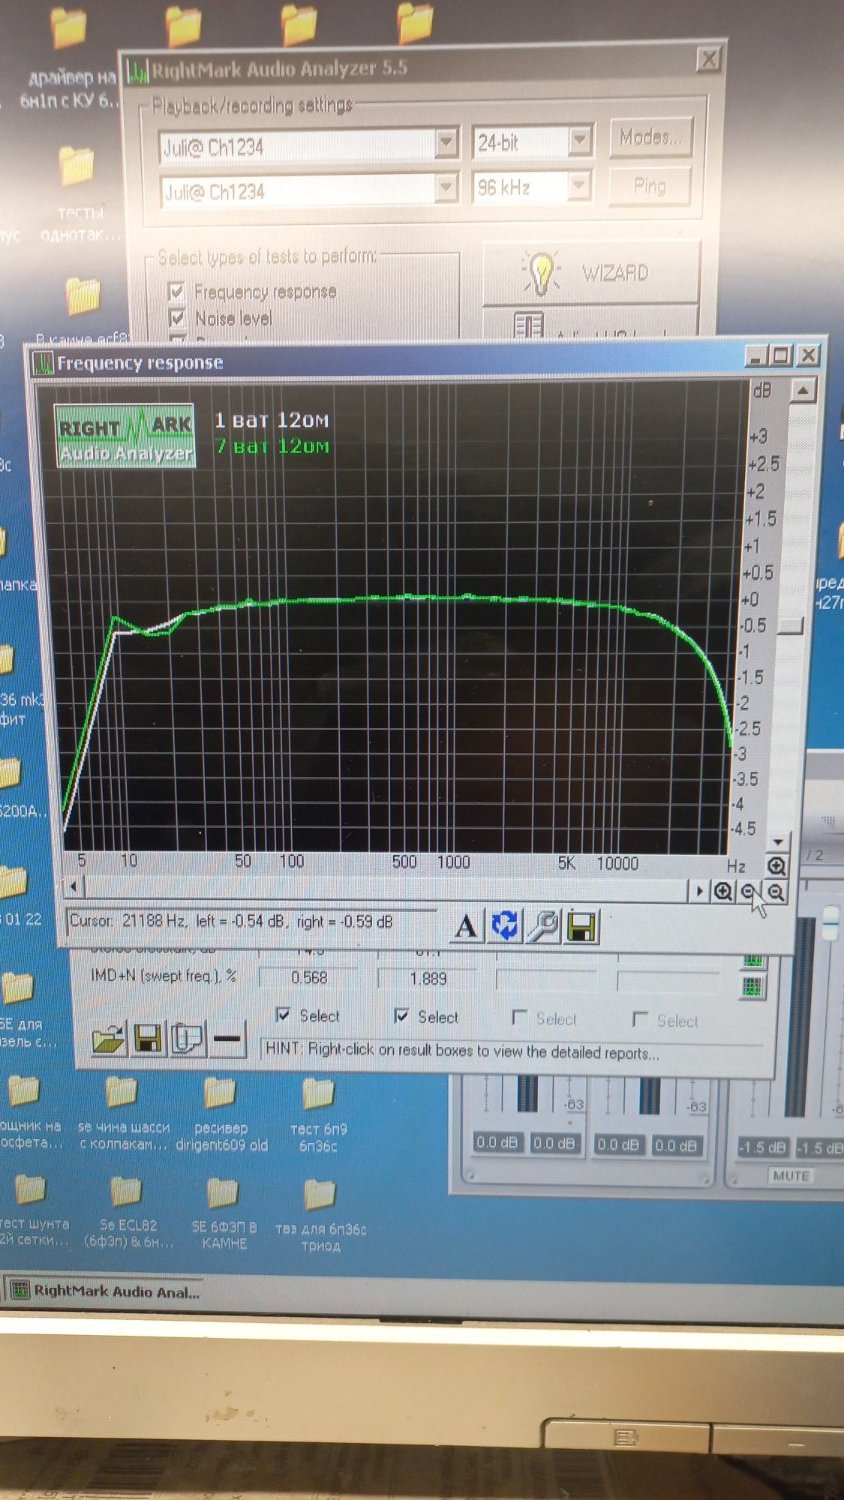Uncheck the Noise level test checkbox

(x=177, y=318)
